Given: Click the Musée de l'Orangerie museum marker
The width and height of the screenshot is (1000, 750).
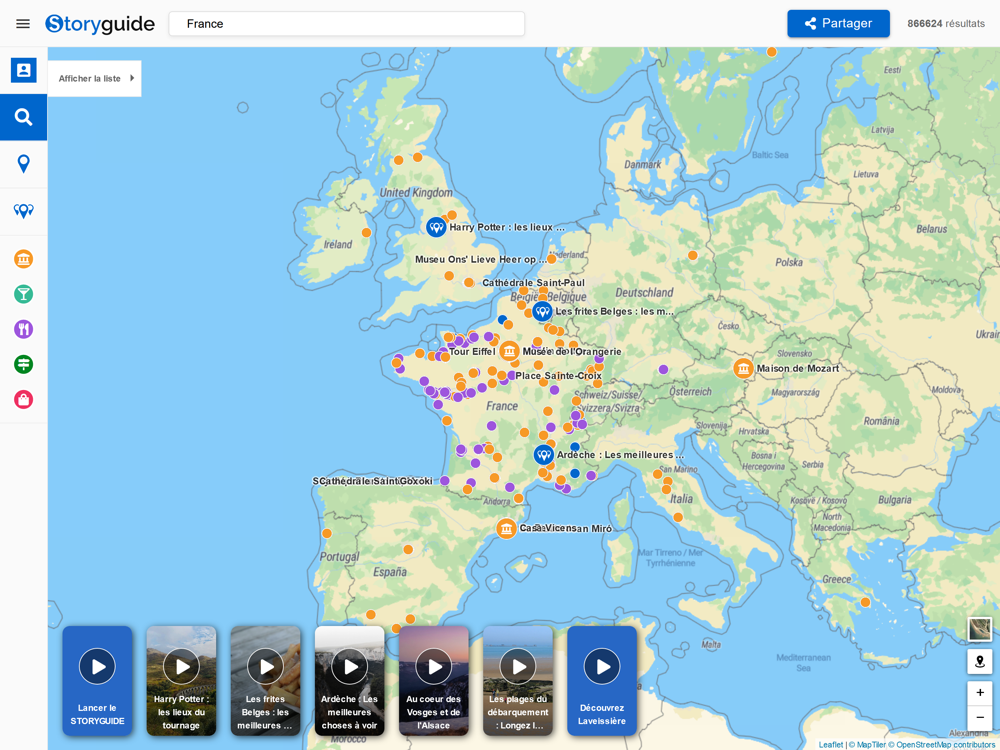Looking at the screenshot, I should tap(509, 351).
